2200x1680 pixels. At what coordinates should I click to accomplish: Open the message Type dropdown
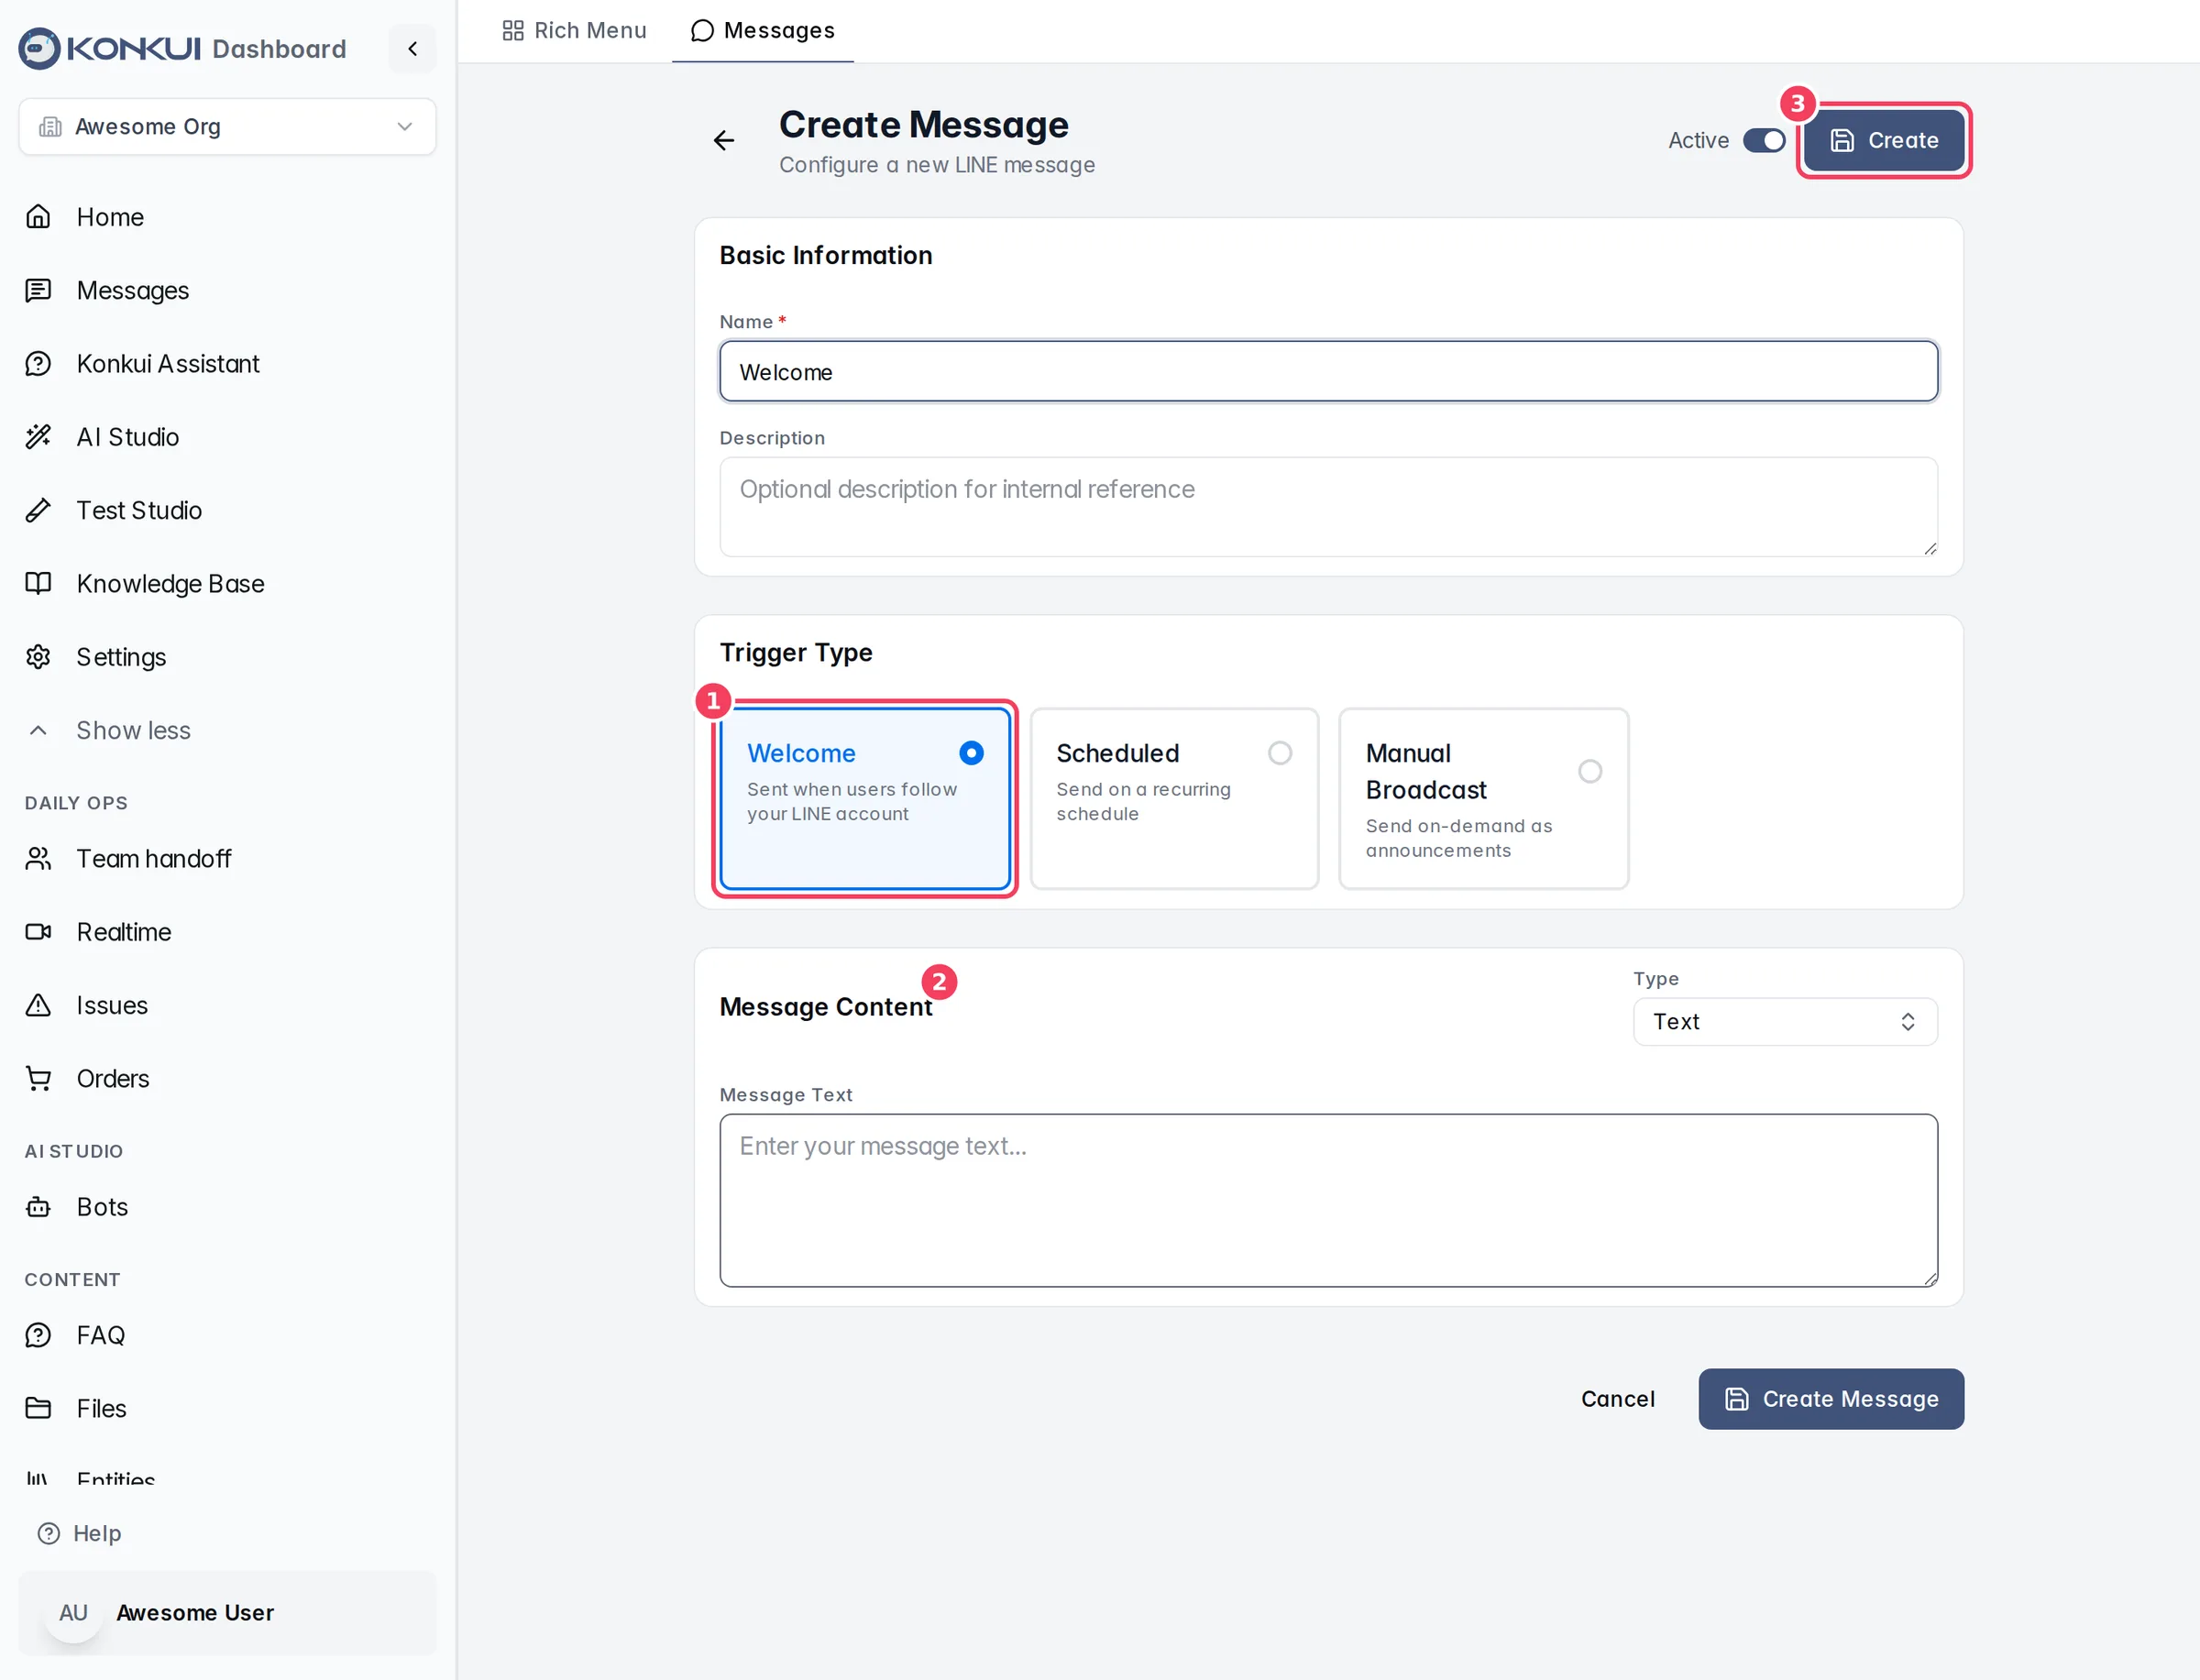tap(1785, 1021)
